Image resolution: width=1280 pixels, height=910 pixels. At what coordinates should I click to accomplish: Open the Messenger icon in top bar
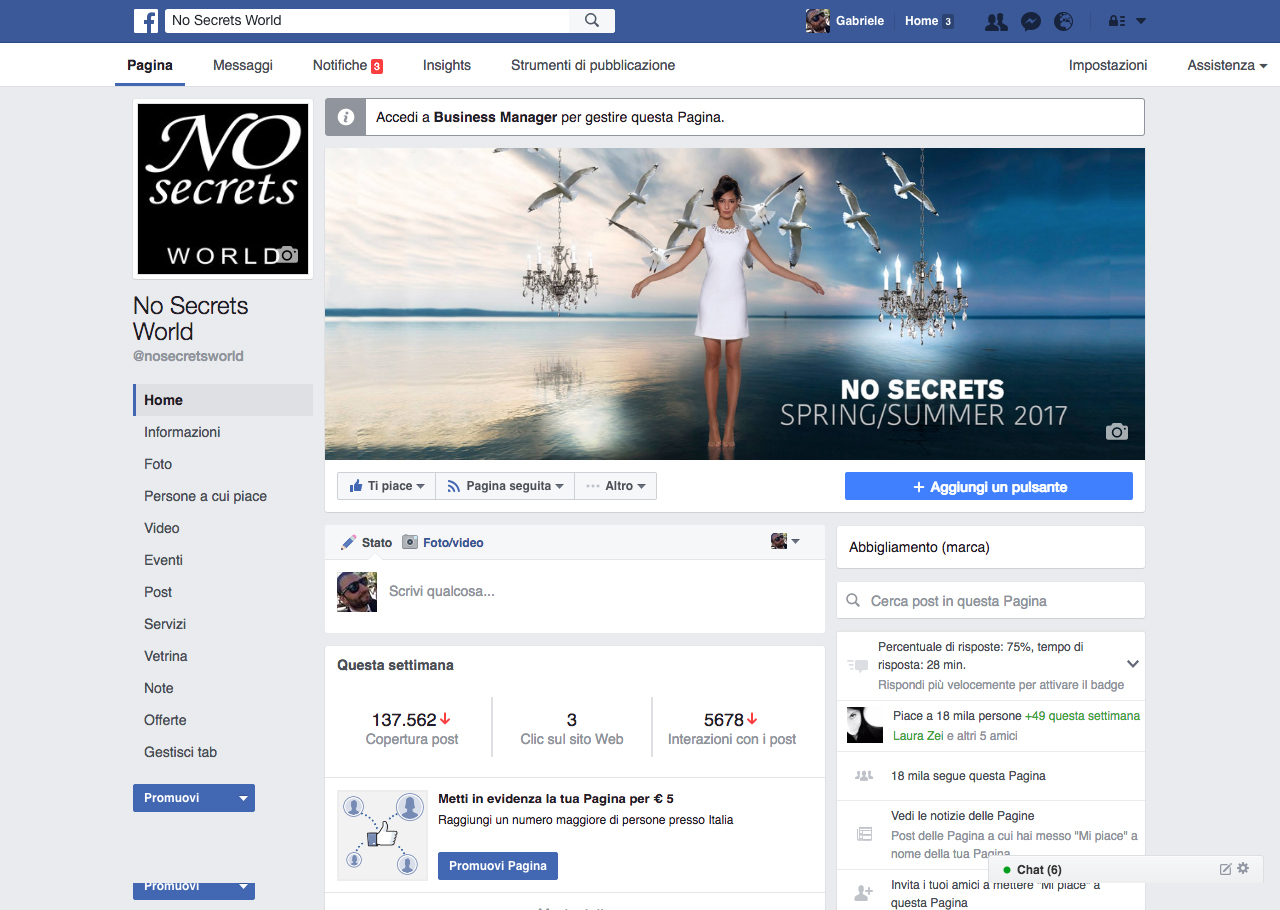coord(1031,21)
